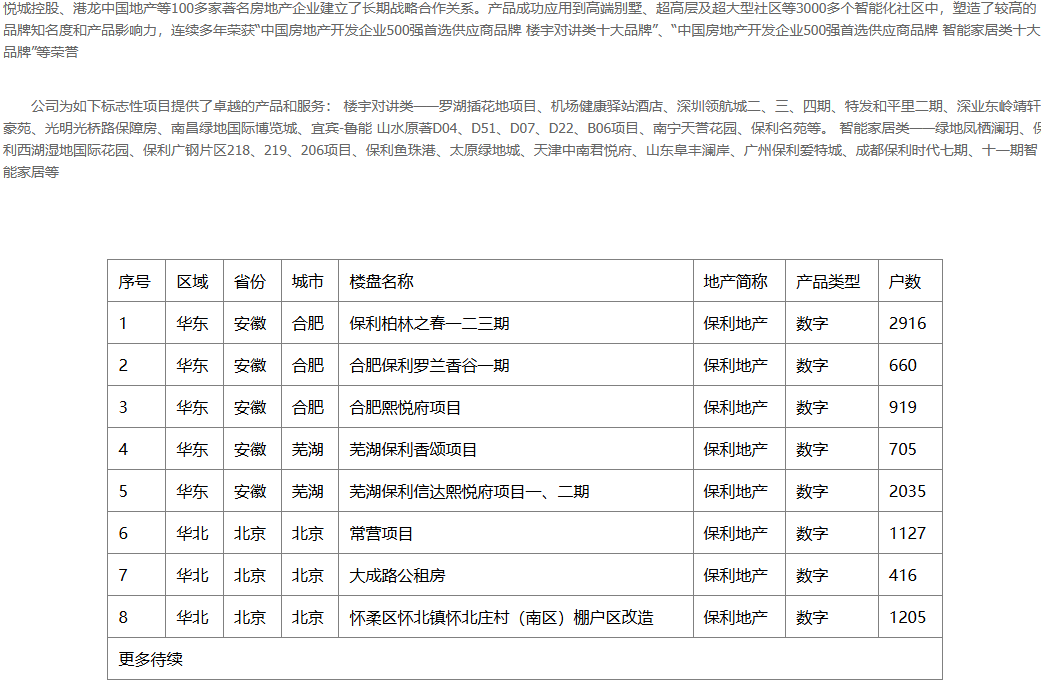This screenshot has height=680, width=1041.
Task: Click the 怀柔区怀北镇怀北庄村 棚户区改造 cell
Action: click(x=502, y=618)
